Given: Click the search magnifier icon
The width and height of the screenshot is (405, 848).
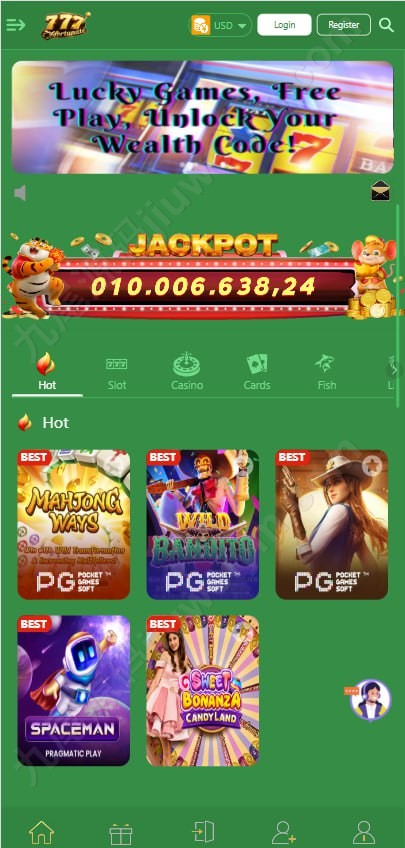Looking at the screenshot, I should pos(386,25).
